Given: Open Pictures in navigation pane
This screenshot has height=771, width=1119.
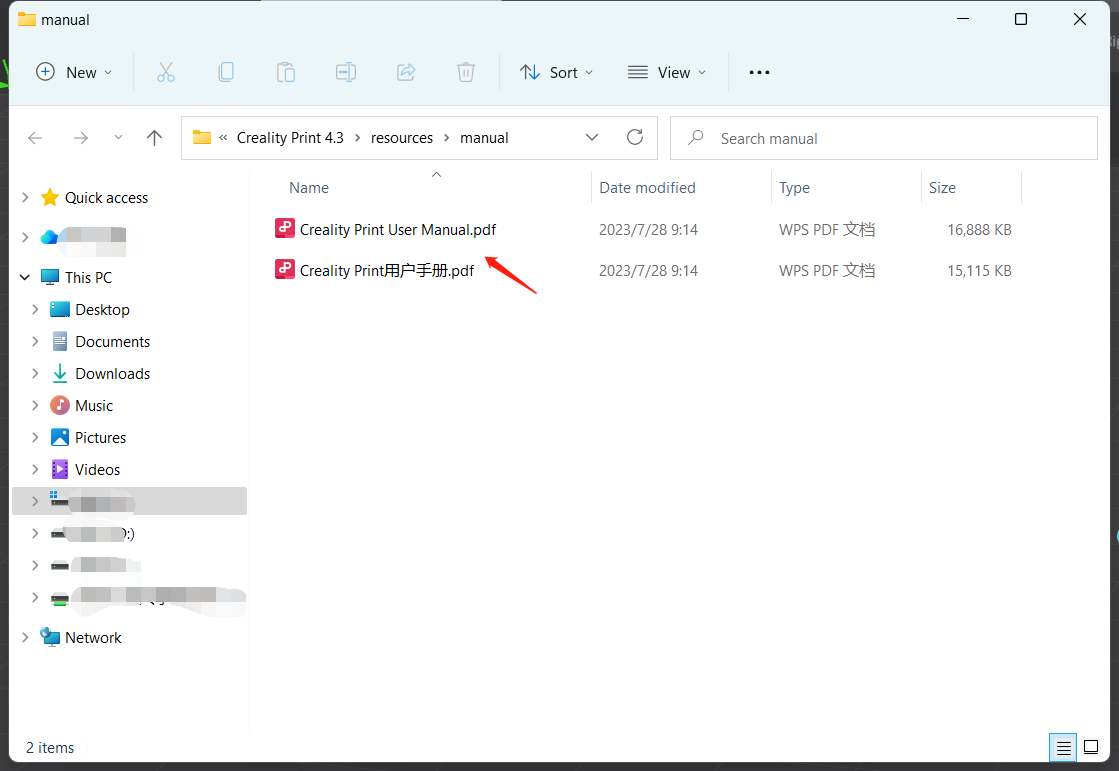Looking at the screenshot, I should coord(101,438).
